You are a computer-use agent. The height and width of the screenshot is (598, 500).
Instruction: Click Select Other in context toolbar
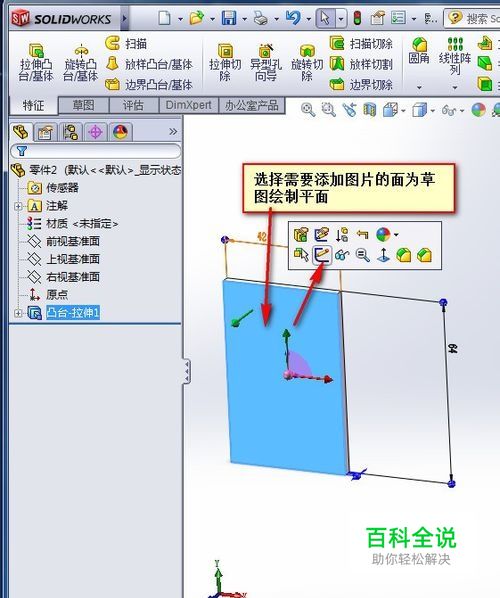point(301,254)
